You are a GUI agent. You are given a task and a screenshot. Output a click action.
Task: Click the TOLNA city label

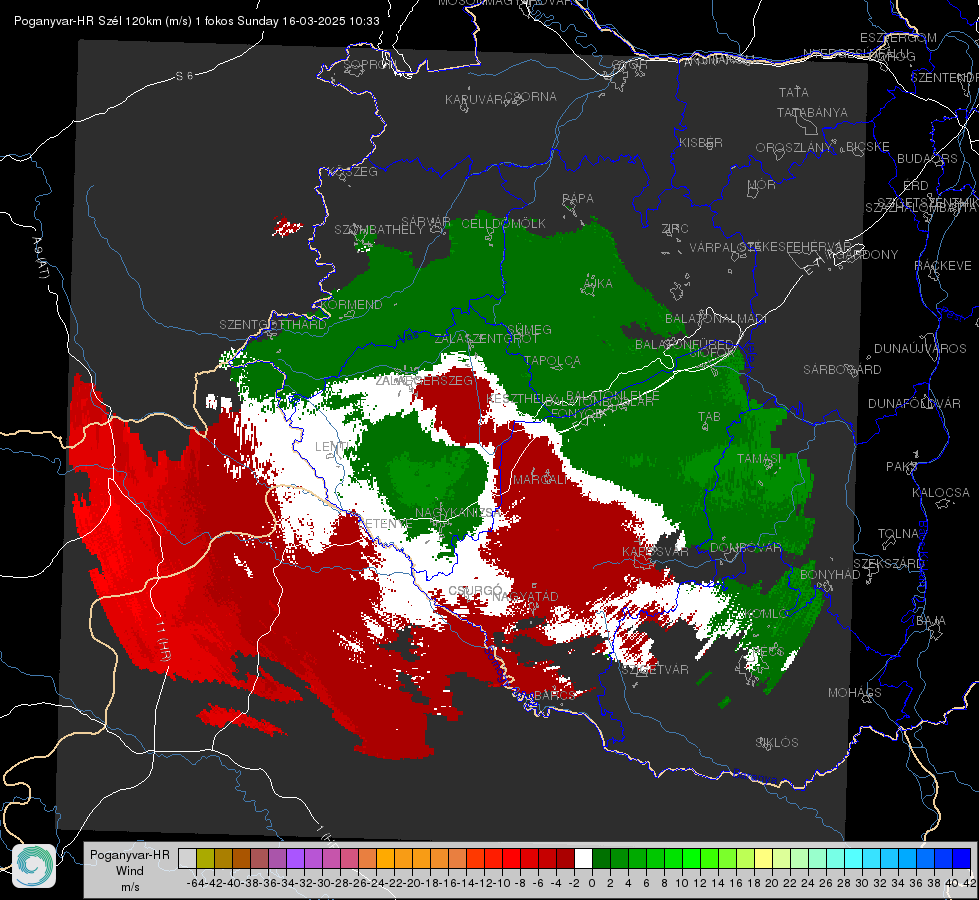coord(898,534)
